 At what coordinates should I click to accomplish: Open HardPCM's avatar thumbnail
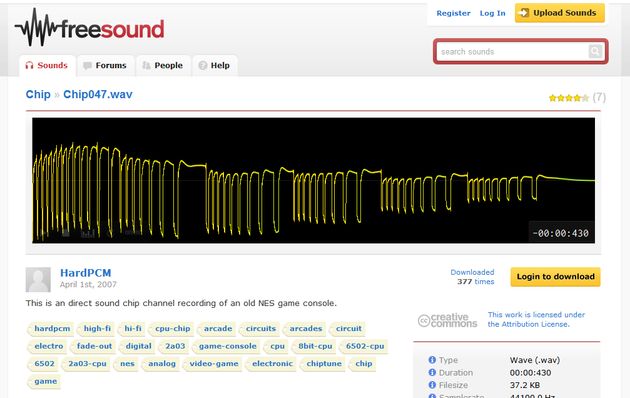pyautogui.click(x=38, y=280)
